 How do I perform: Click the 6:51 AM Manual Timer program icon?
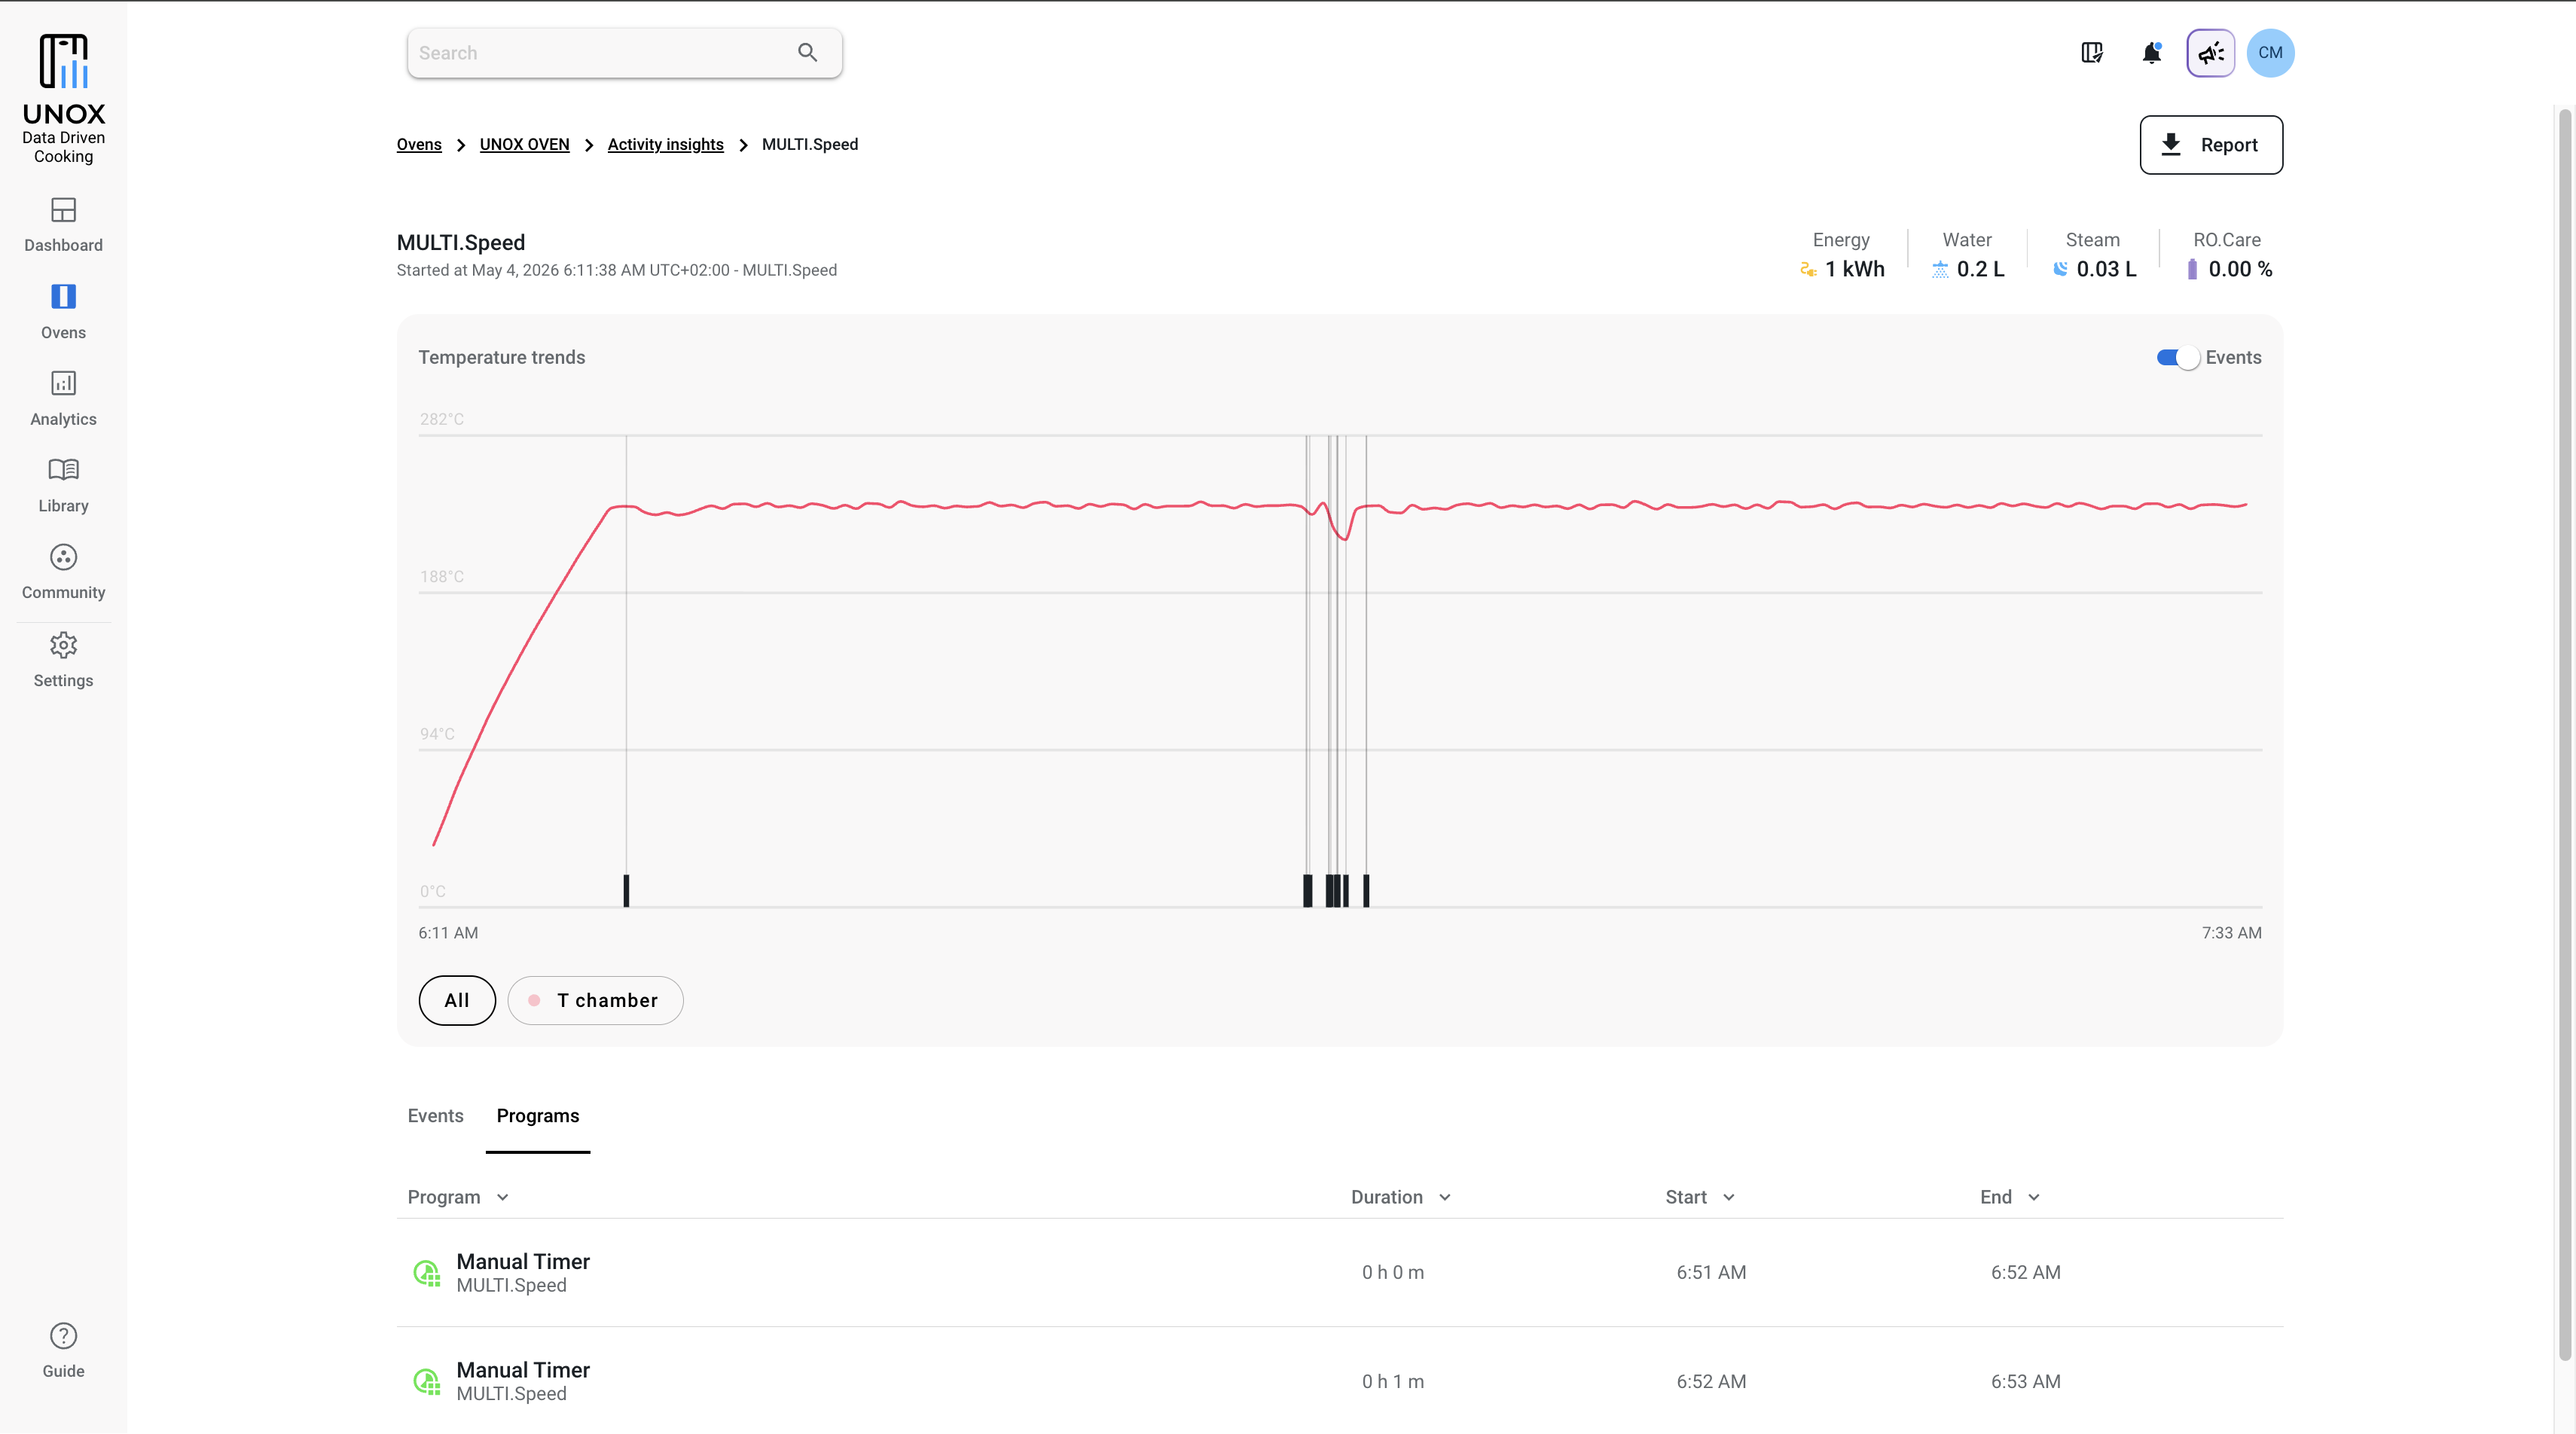(427, 1273)
